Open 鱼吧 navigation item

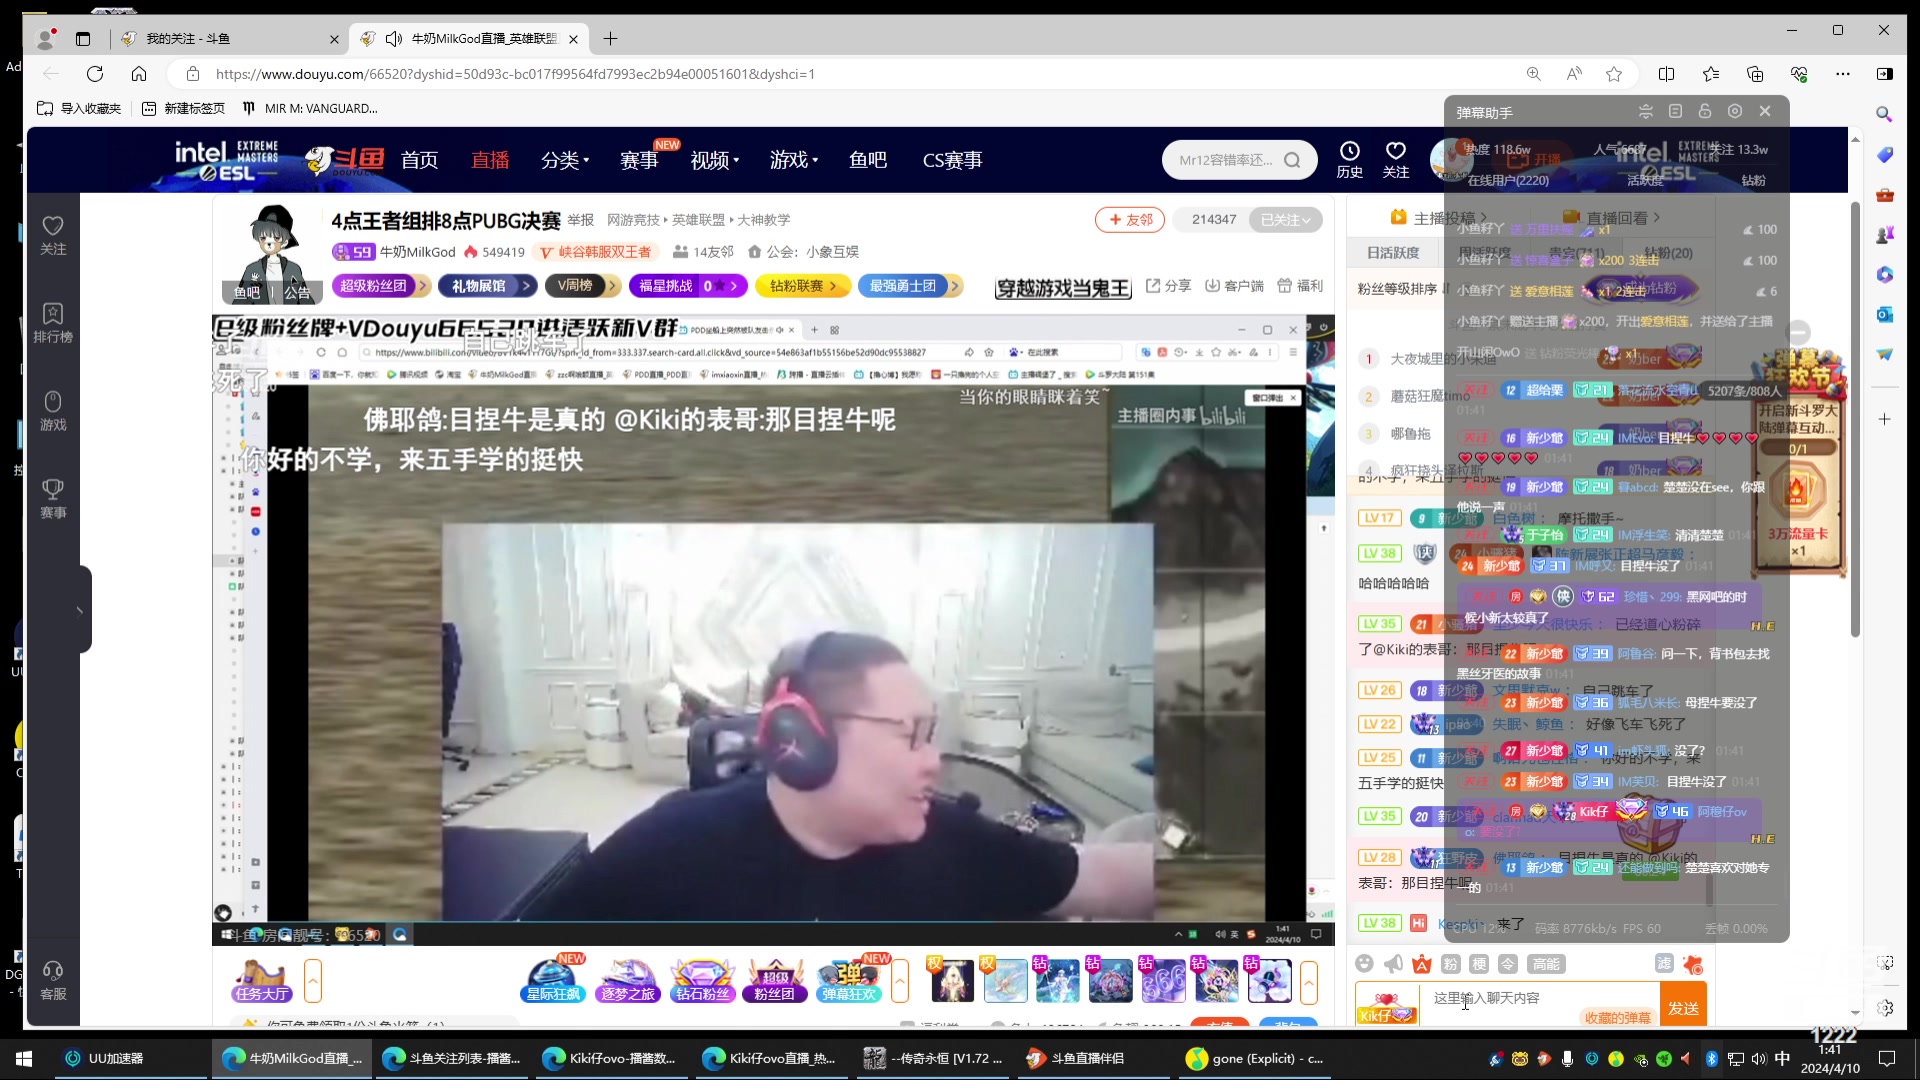(x=868, y=160)
